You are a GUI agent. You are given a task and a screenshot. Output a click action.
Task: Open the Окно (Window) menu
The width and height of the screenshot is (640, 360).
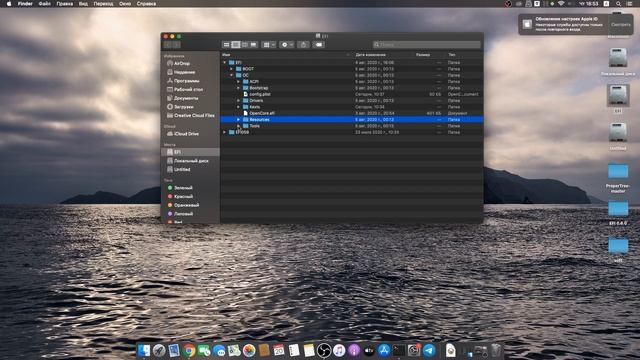tap(125, 4)
